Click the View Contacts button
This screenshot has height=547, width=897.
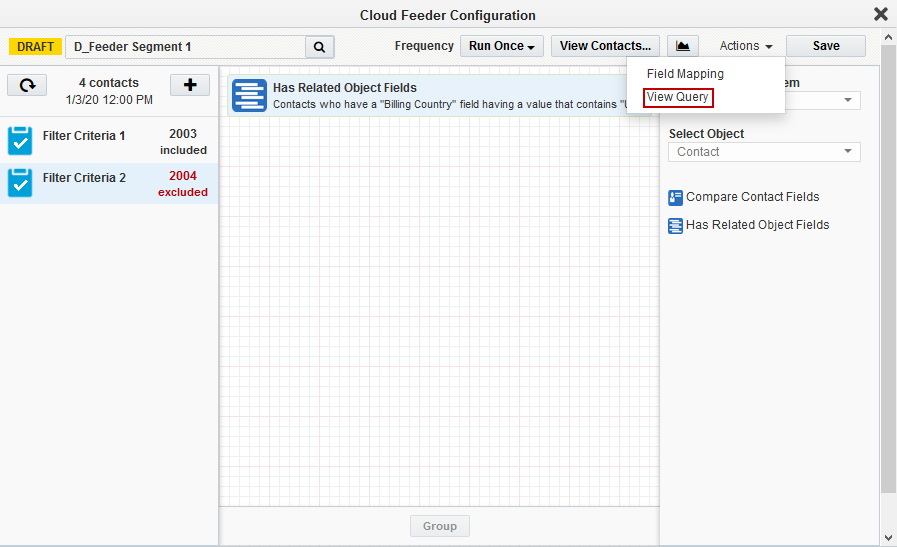(605, 46)
